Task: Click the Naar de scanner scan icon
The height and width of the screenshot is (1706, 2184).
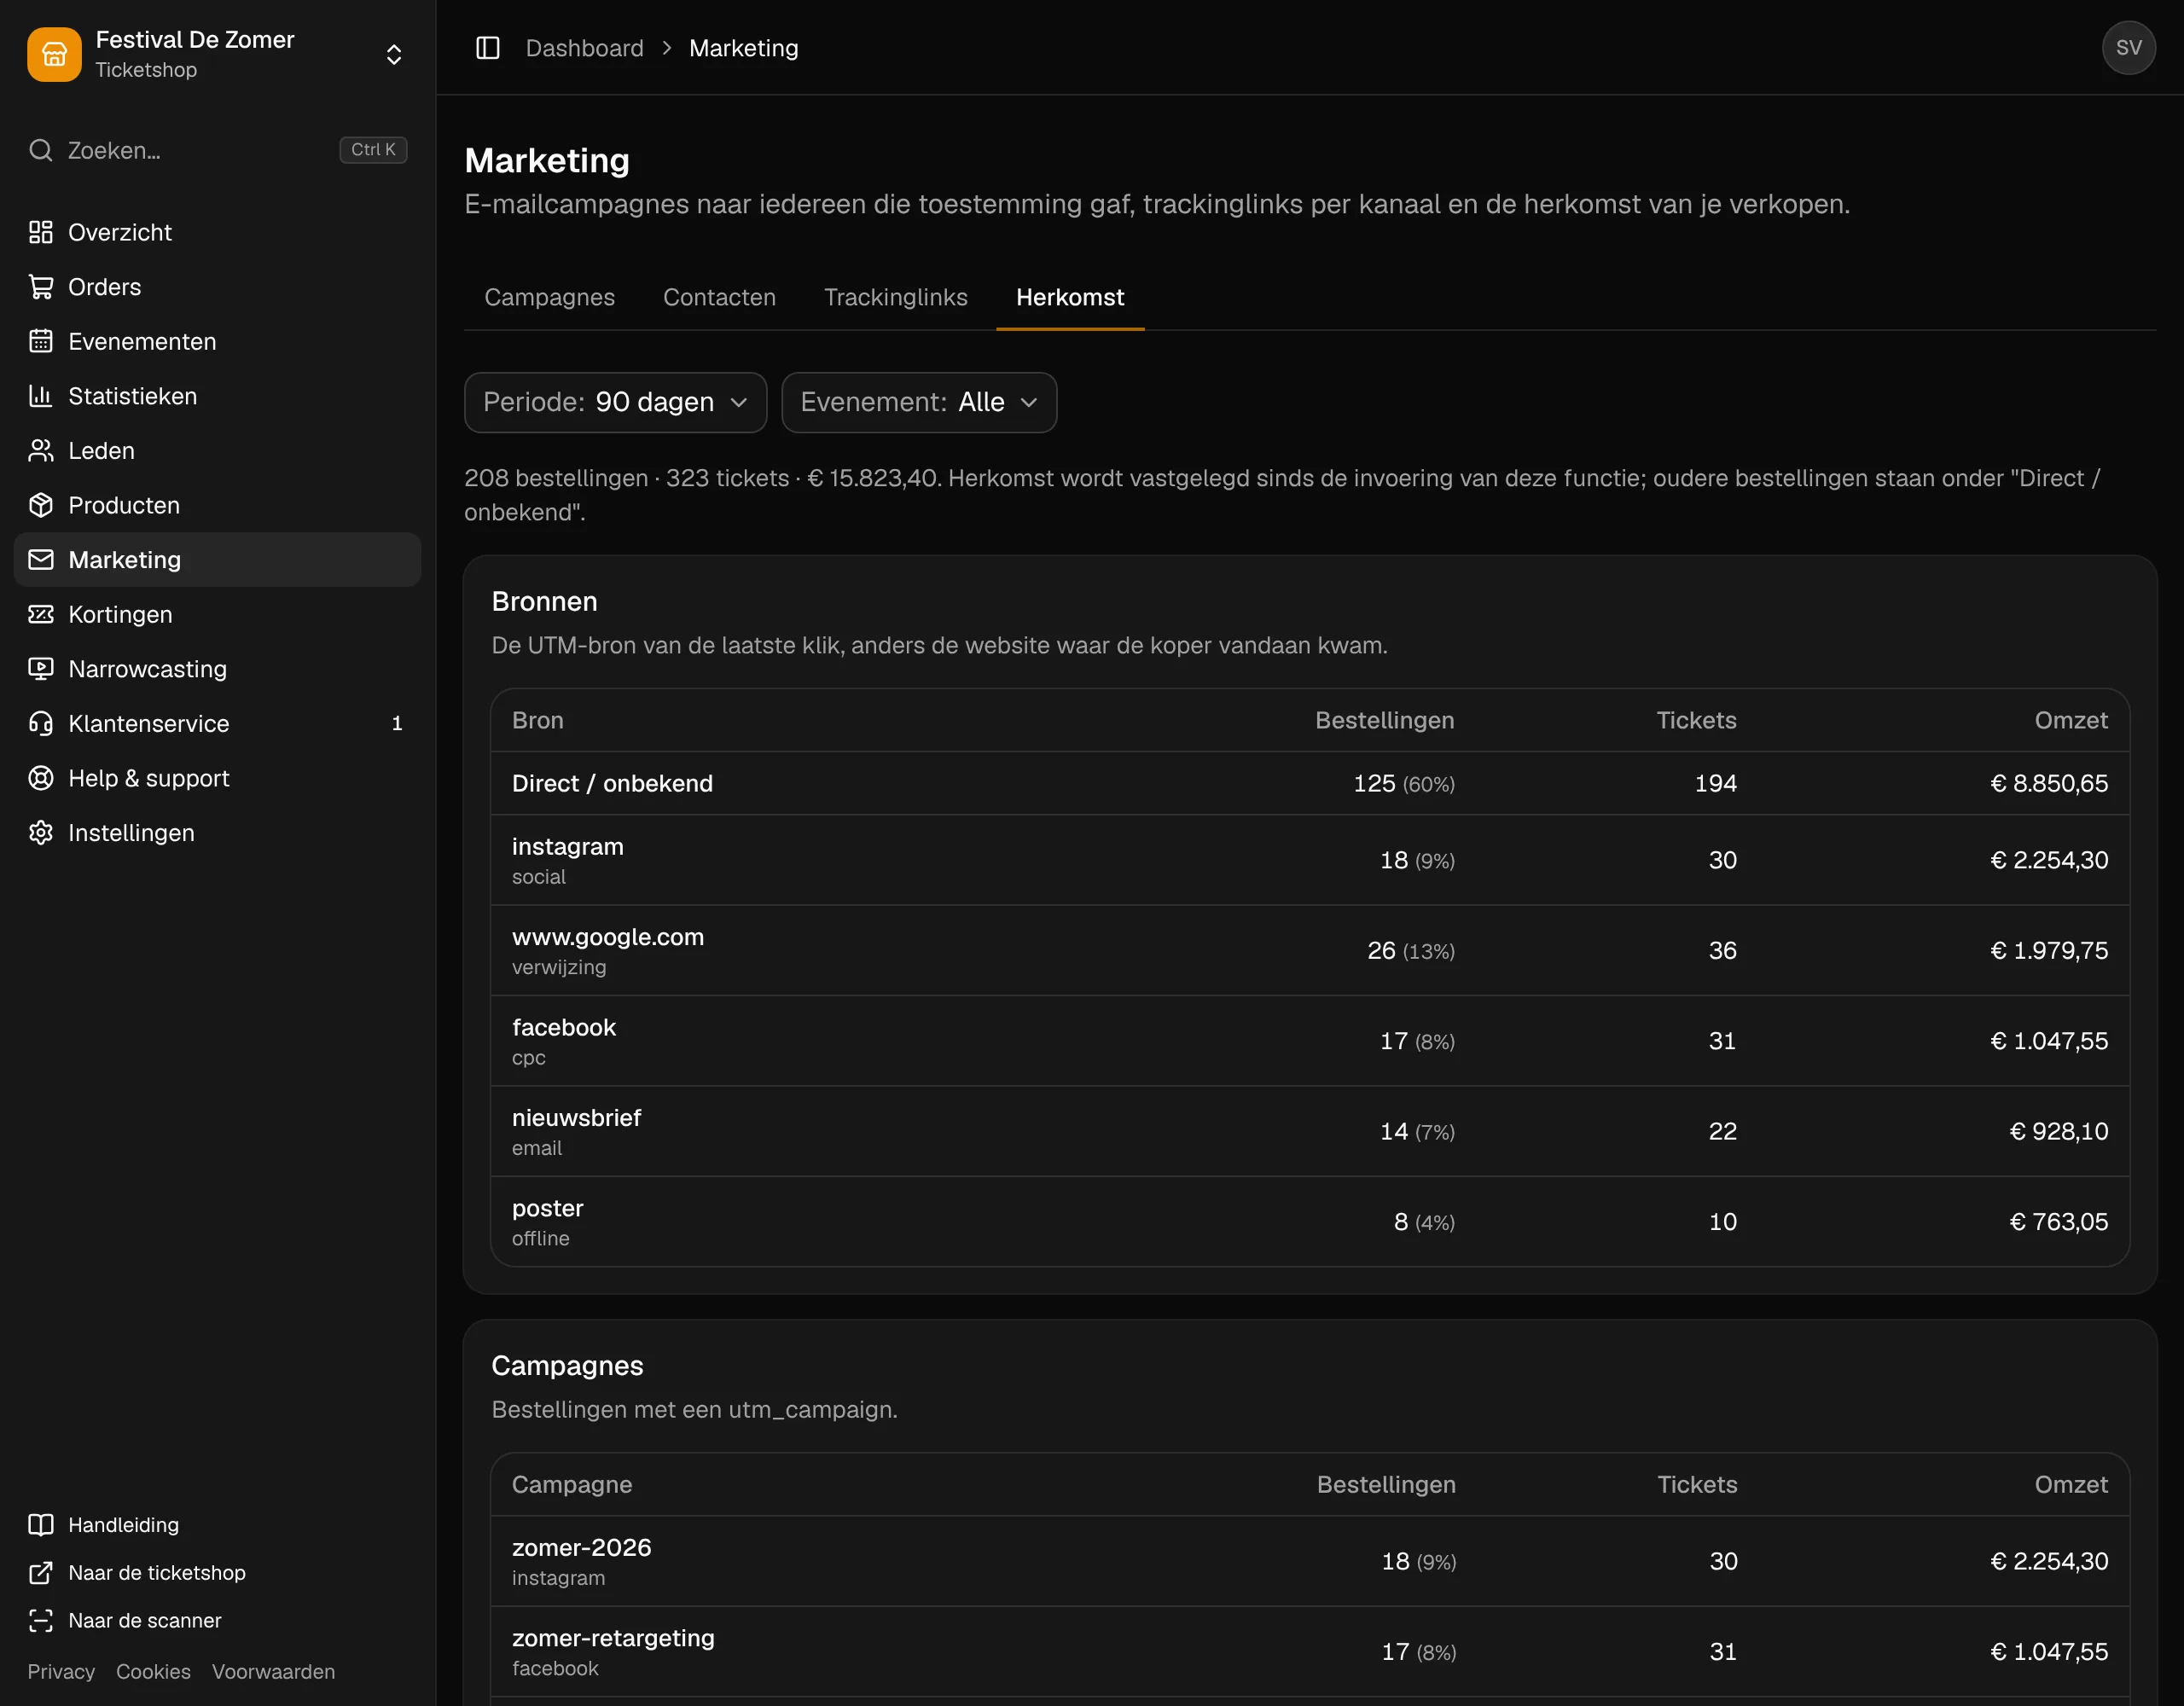Action: pyautogui.click(x=41, y=1621)
